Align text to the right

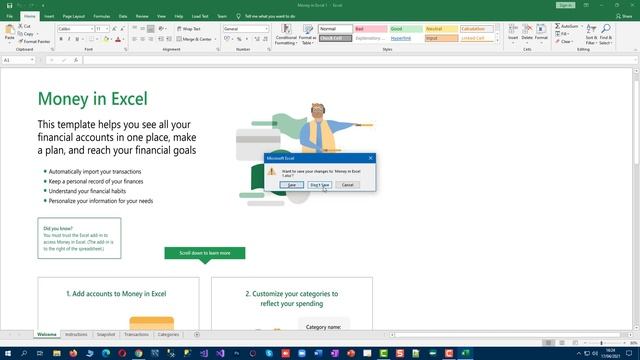pos(151,39)
